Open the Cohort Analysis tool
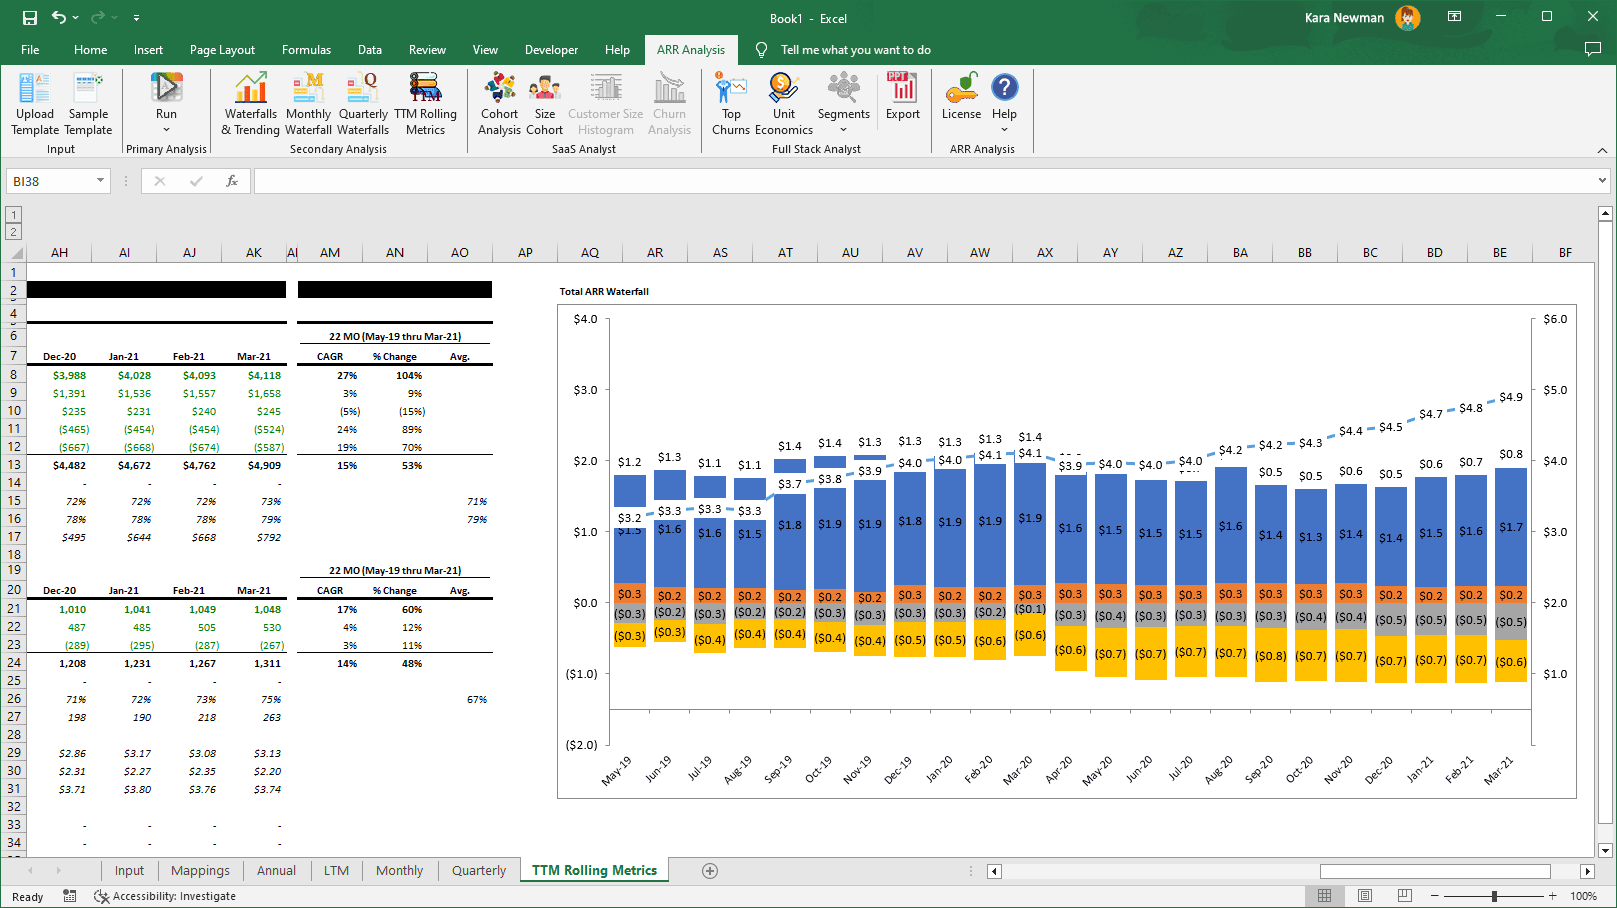The image size is (1617, 908). (x=499, y=103)
